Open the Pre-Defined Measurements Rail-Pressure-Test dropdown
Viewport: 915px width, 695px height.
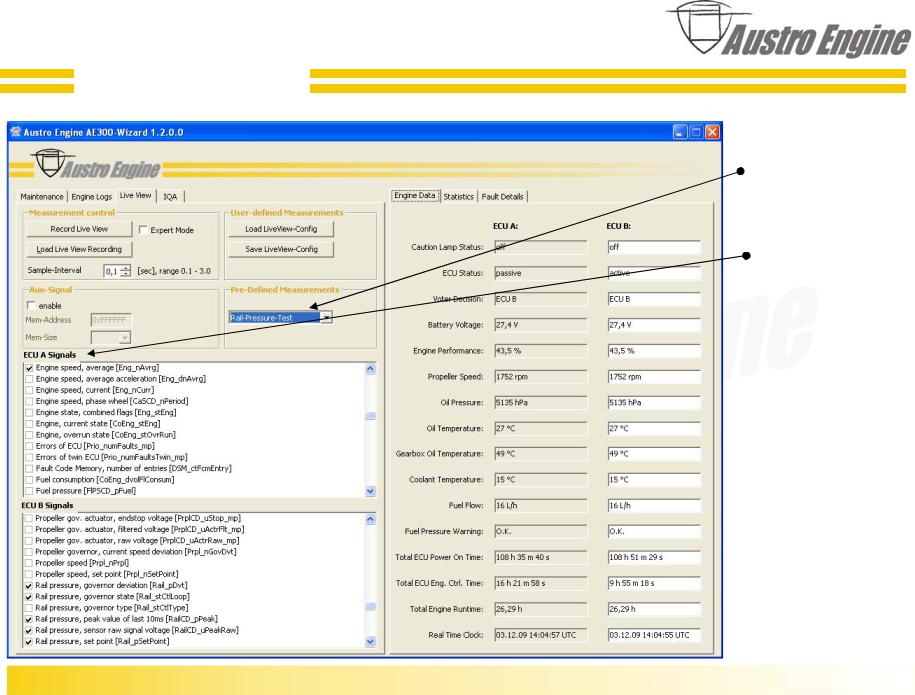pos(327,317)
